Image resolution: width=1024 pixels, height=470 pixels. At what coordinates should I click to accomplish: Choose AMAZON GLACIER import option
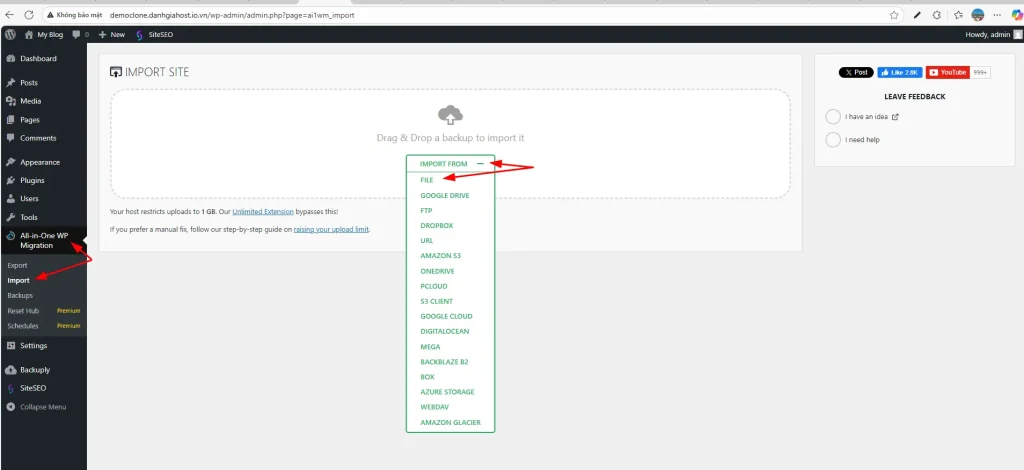pos(451,423)
